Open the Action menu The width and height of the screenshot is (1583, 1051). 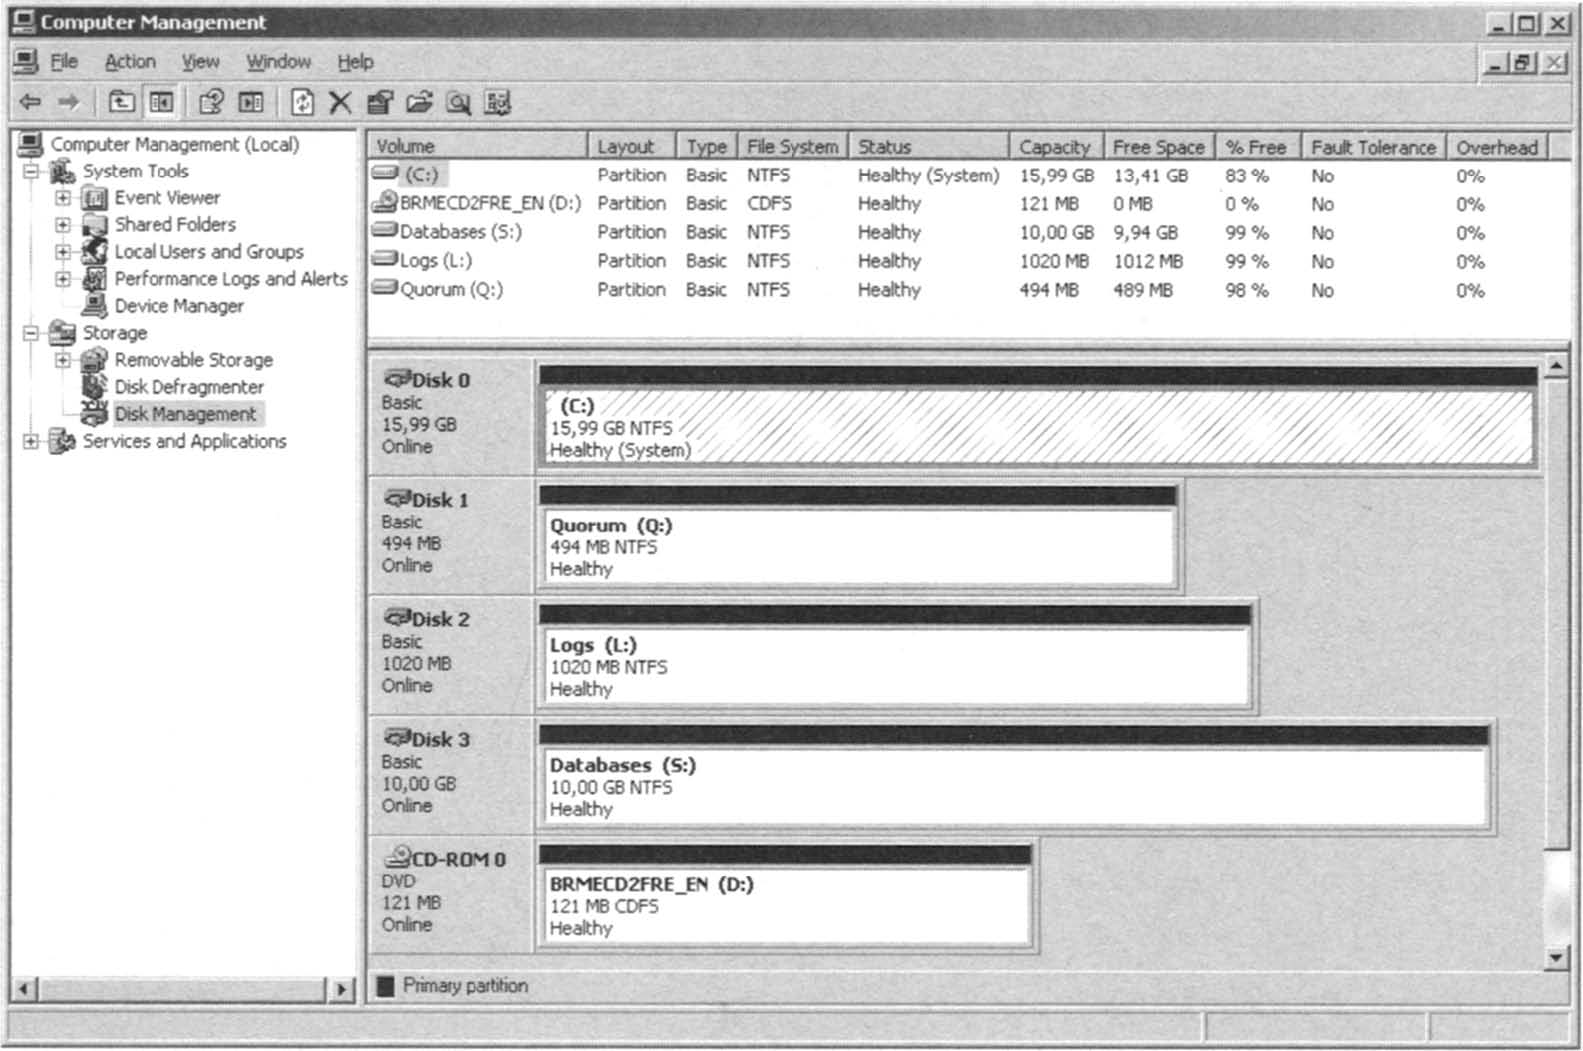130,62
